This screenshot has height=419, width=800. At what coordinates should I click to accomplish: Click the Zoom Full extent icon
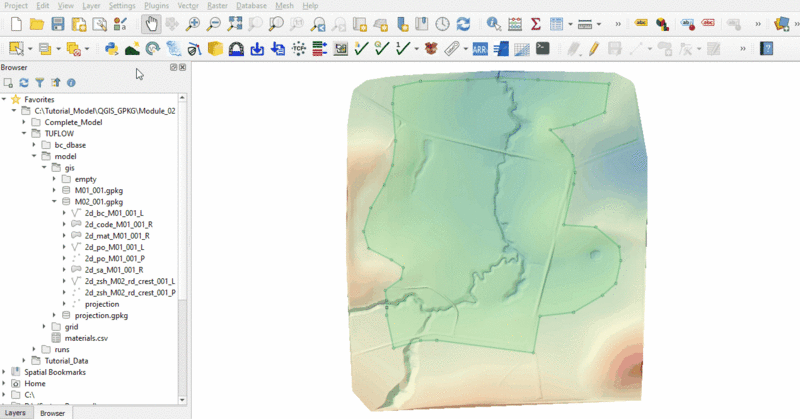(x=234, y=23)
